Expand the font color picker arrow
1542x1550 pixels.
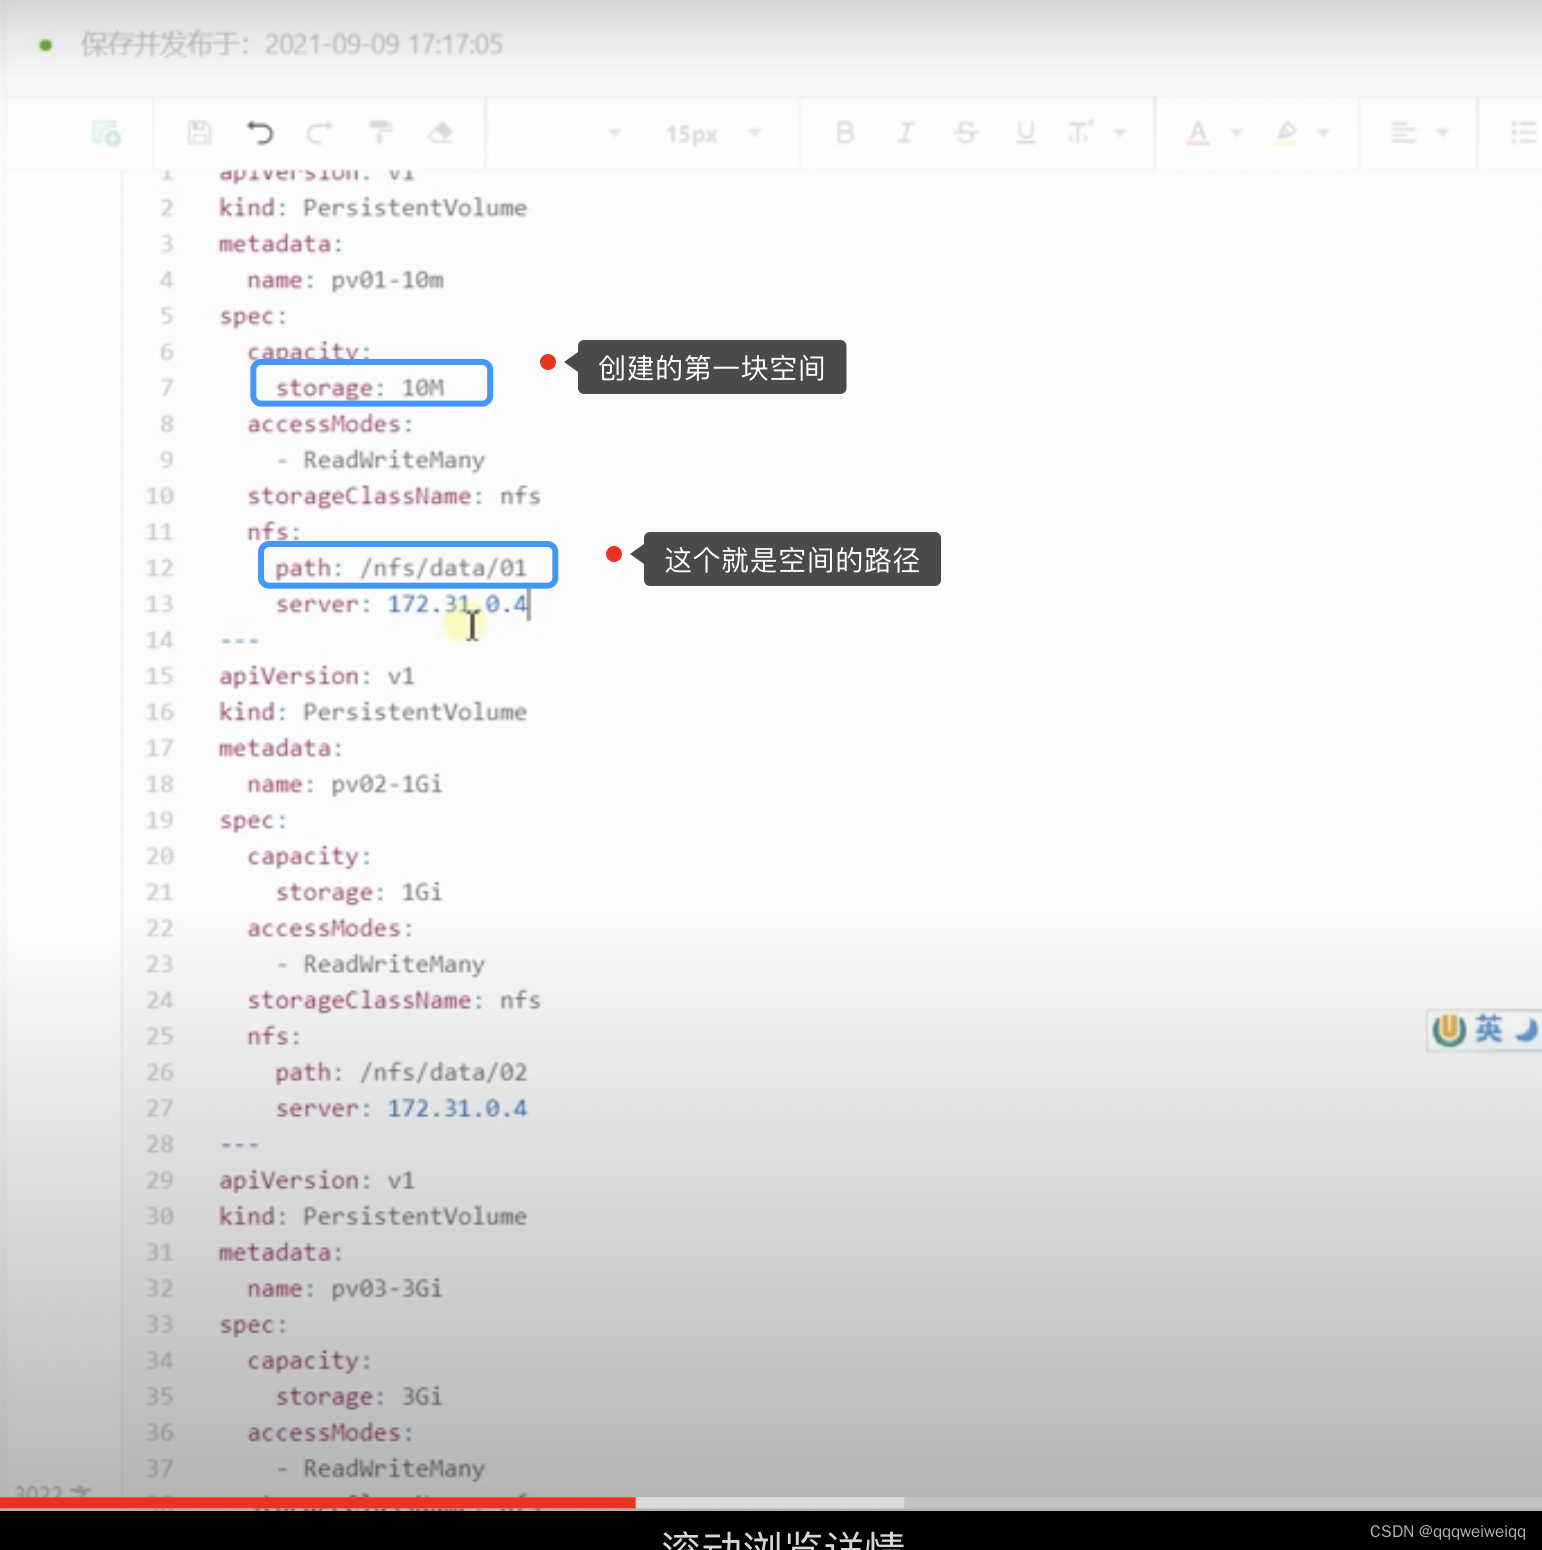click(x=1236, y=133)
